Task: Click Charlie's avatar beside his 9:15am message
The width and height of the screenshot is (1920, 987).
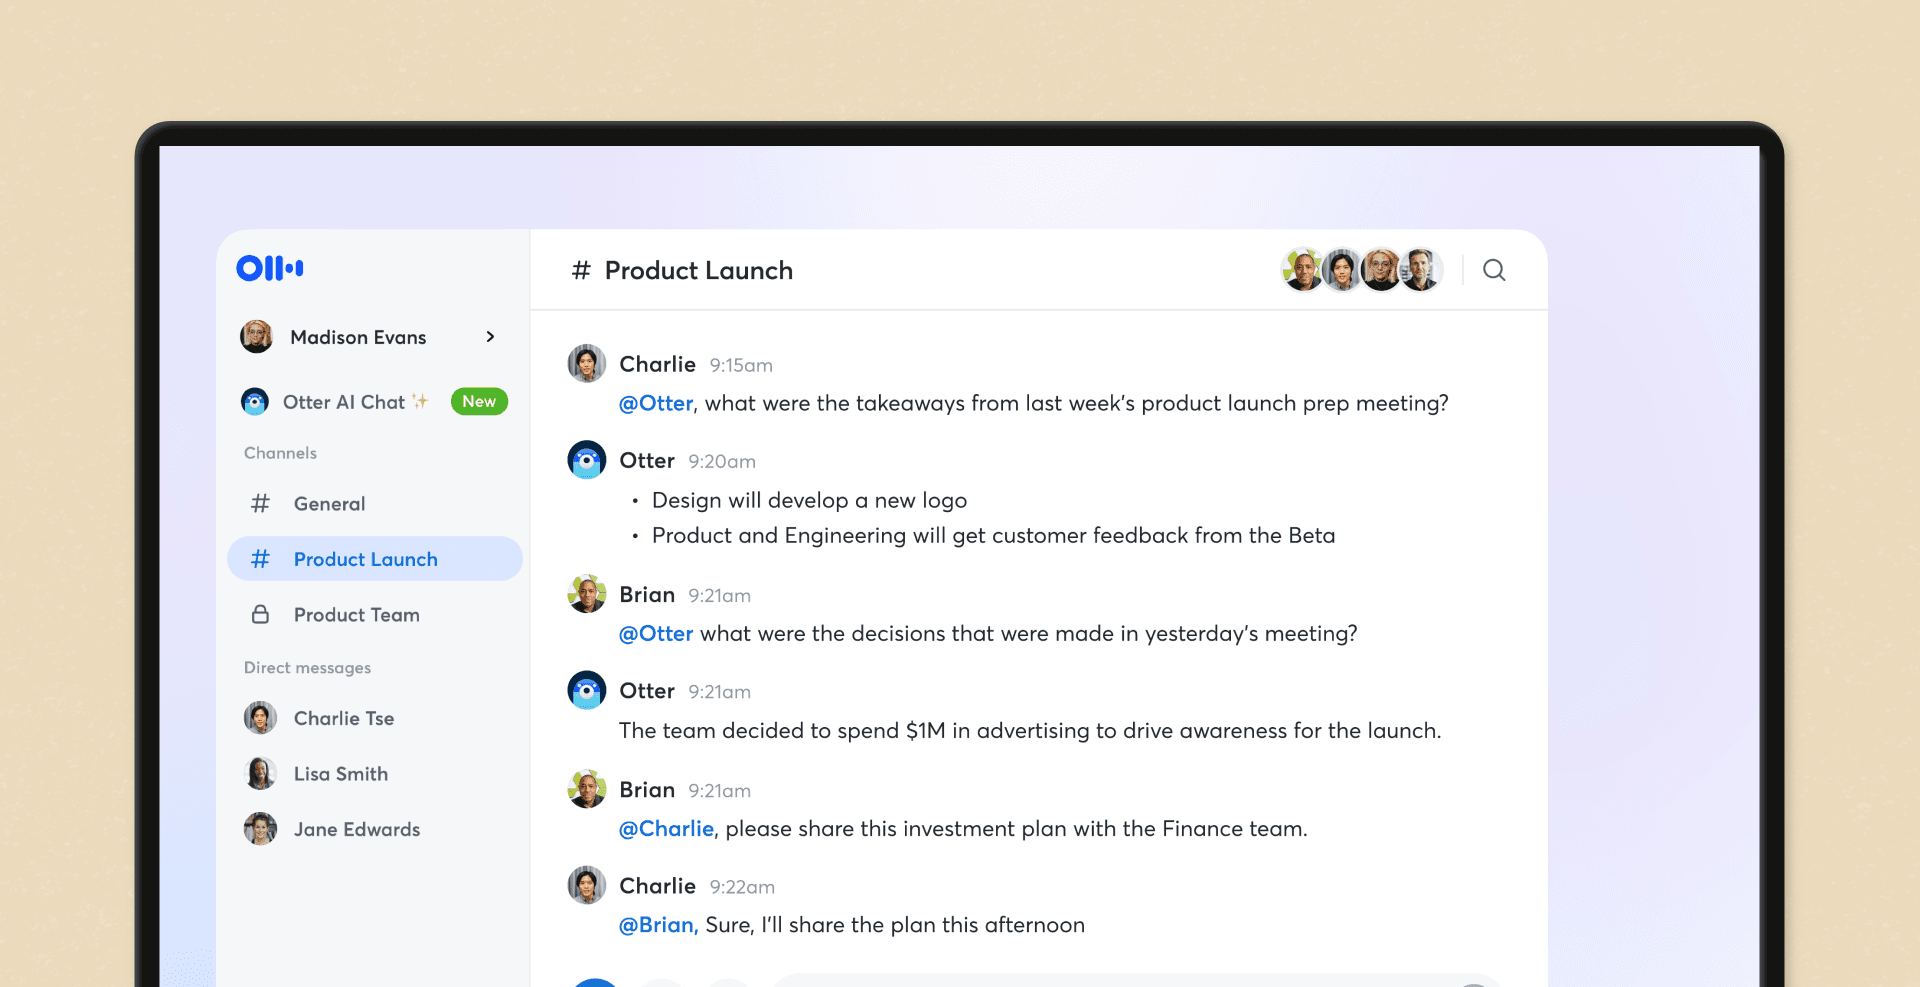Action: pyautogui.click(x=586, y=363)
